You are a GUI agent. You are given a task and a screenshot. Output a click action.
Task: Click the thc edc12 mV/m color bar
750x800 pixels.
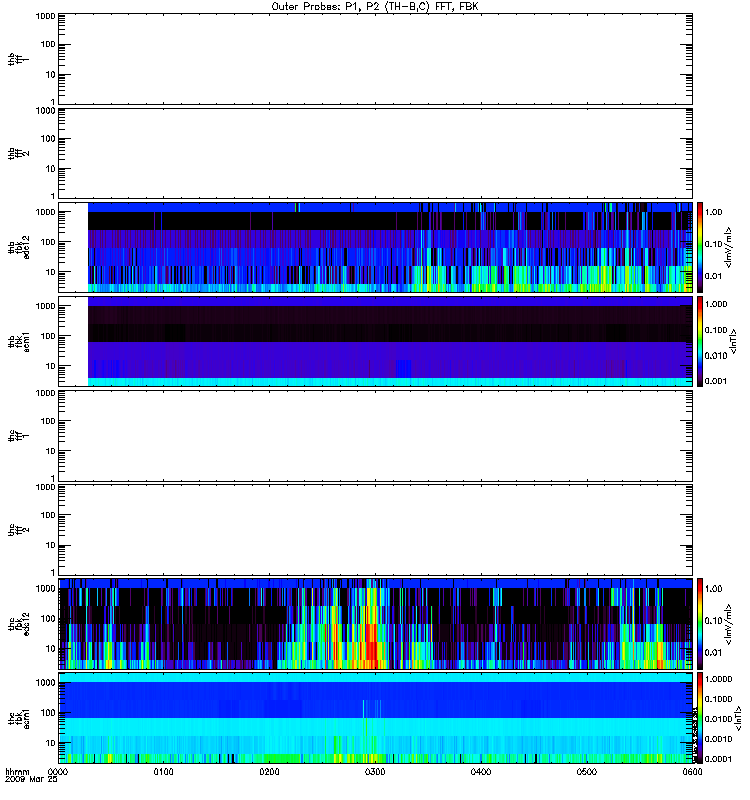(x=700, y=624)
